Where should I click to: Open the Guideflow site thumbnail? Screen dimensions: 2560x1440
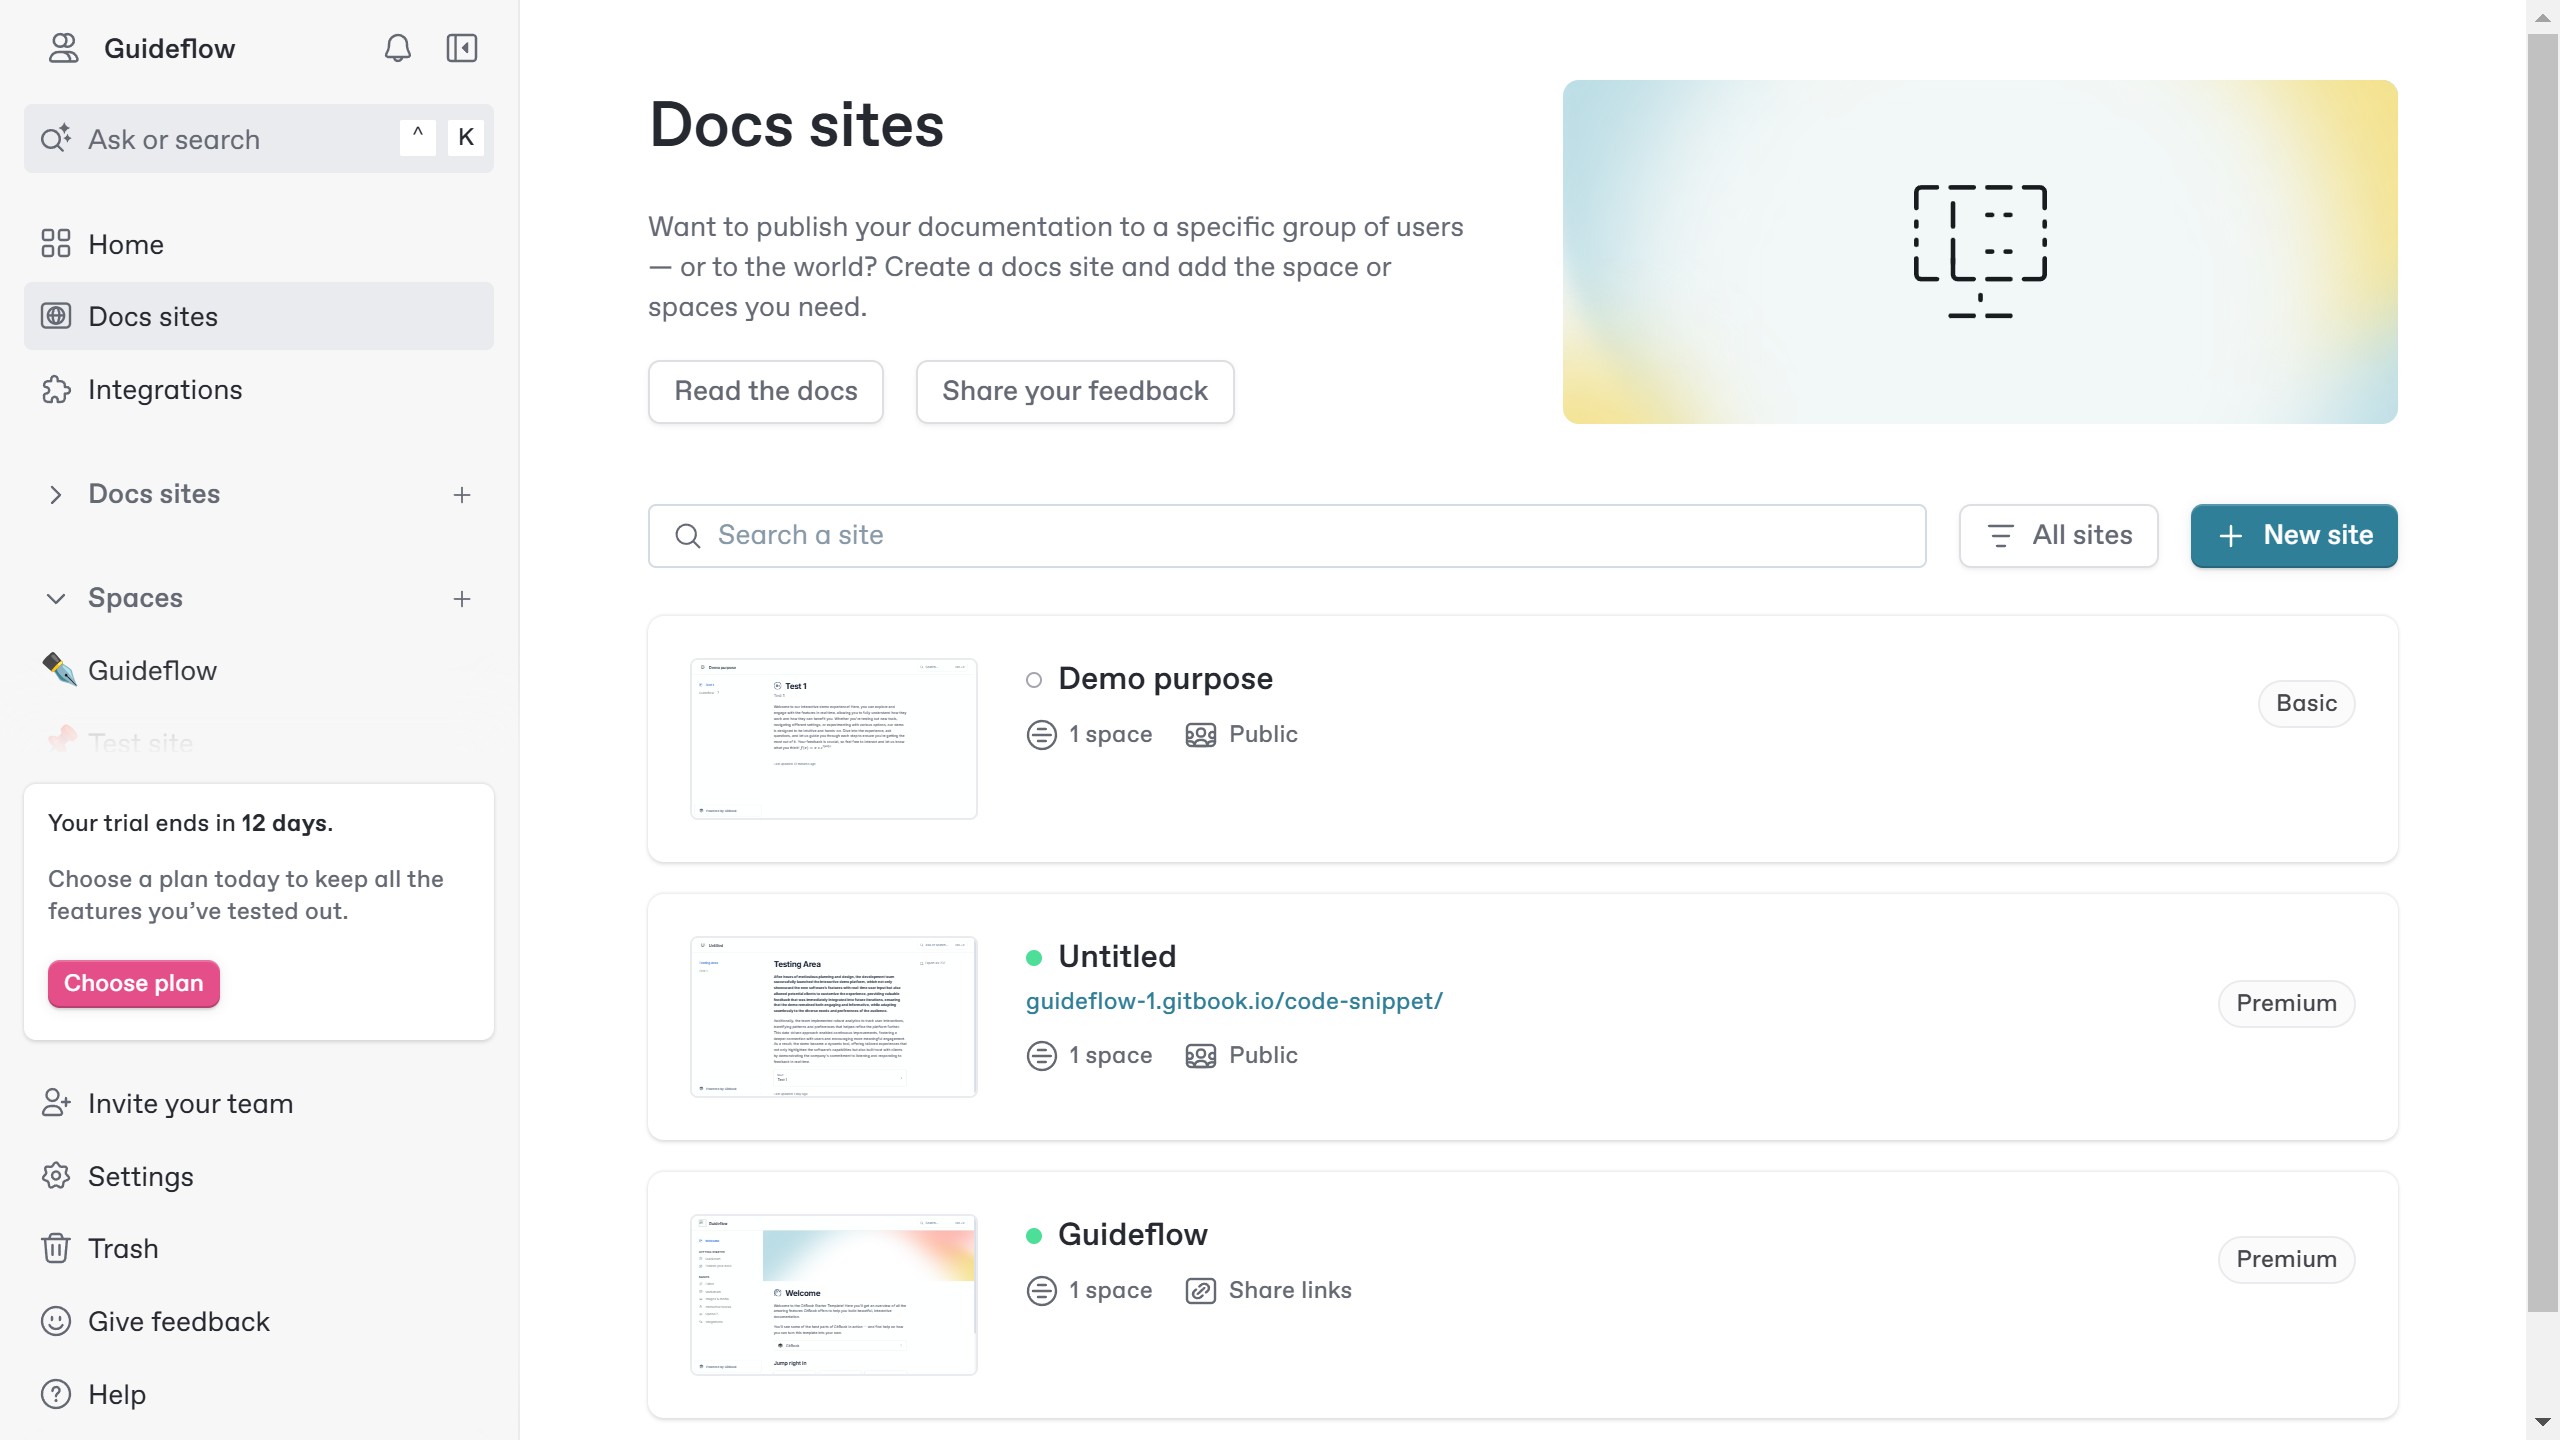pyautogui.click(x=834, y=1294)
